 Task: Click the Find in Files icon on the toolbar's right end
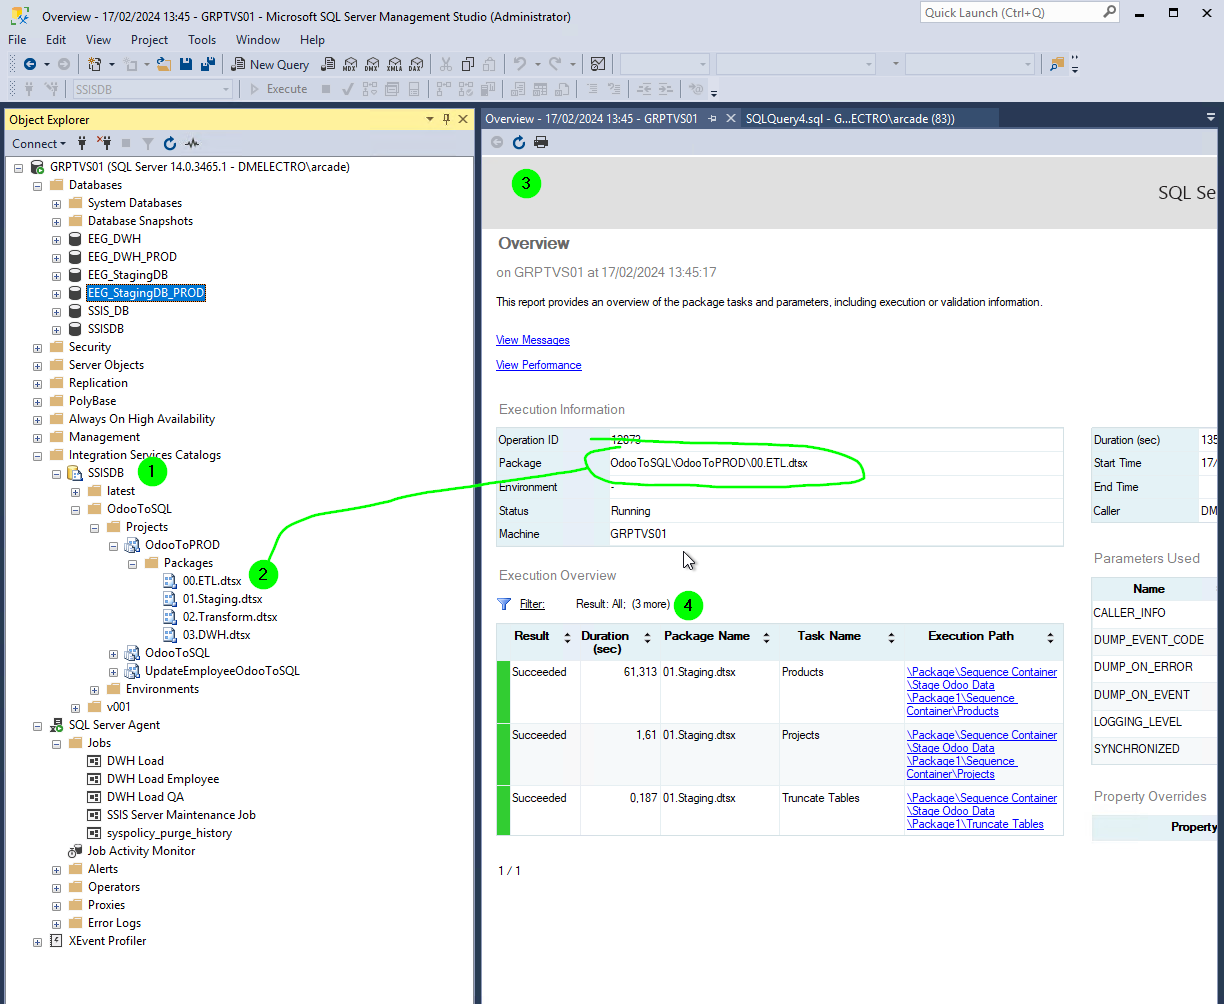(1057, 64)
